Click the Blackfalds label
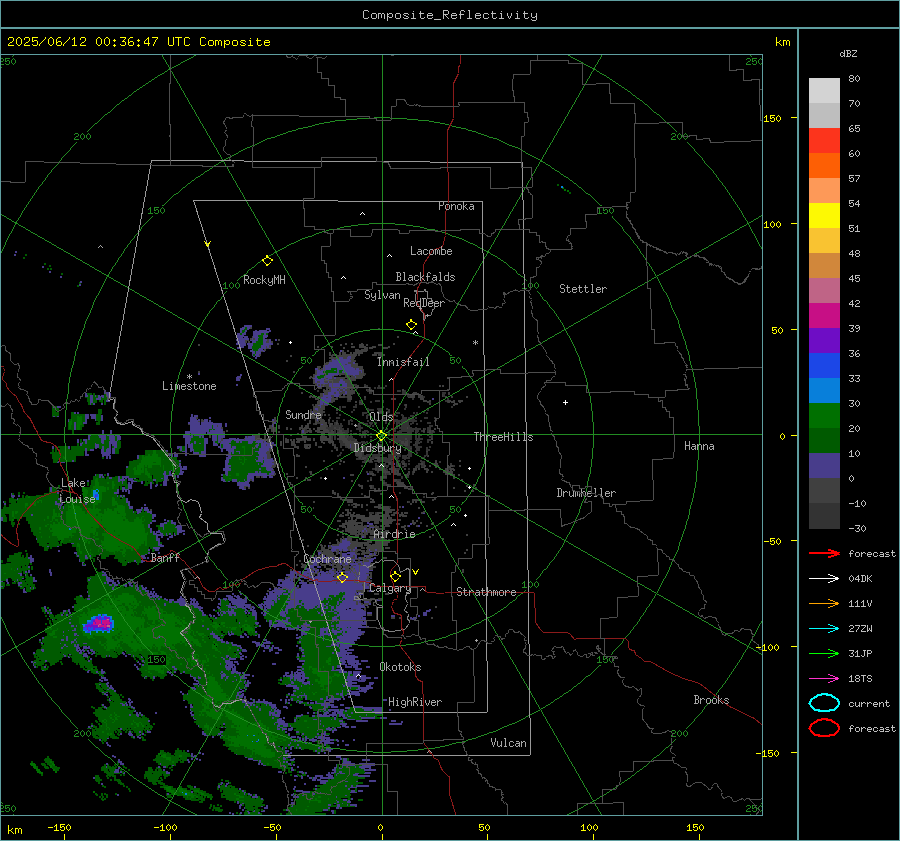The image size is (900, 841). 425,277
